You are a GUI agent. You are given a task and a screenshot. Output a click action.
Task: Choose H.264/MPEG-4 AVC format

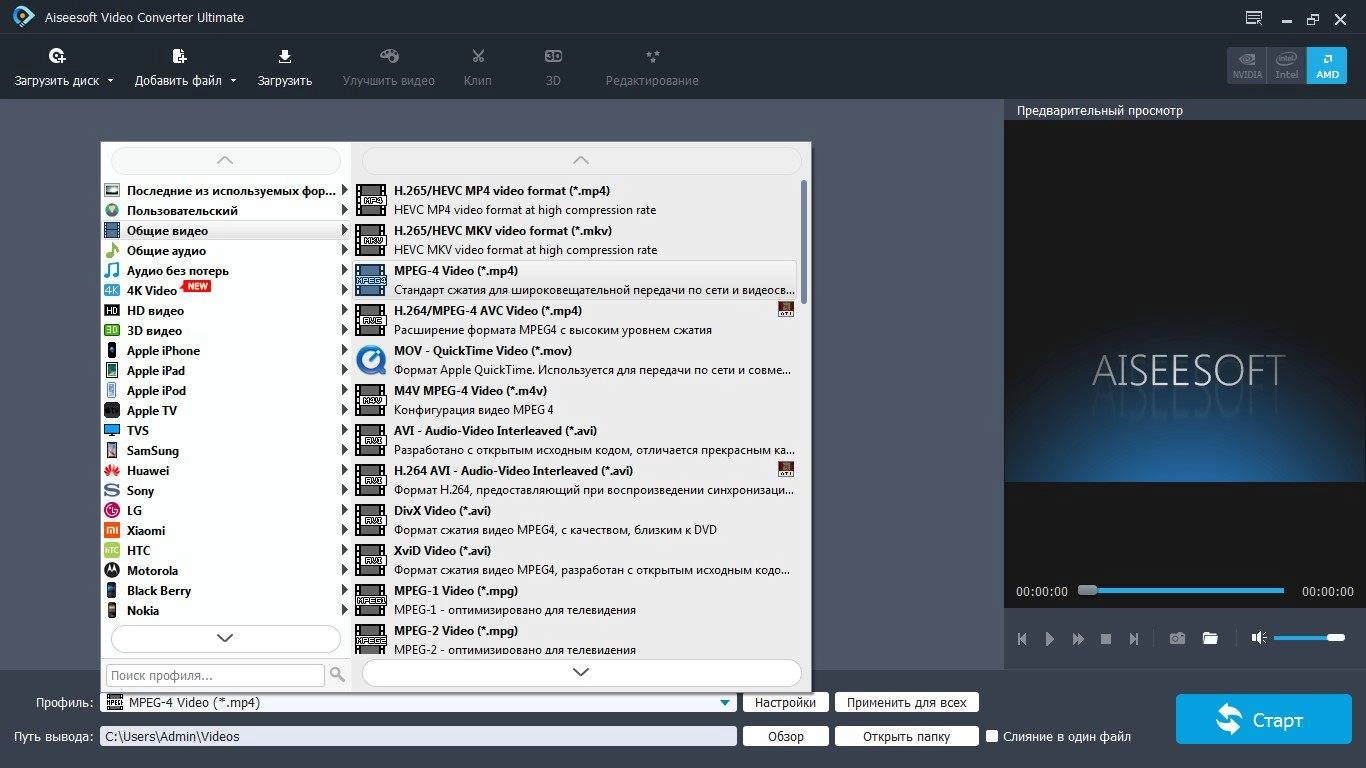576,320
